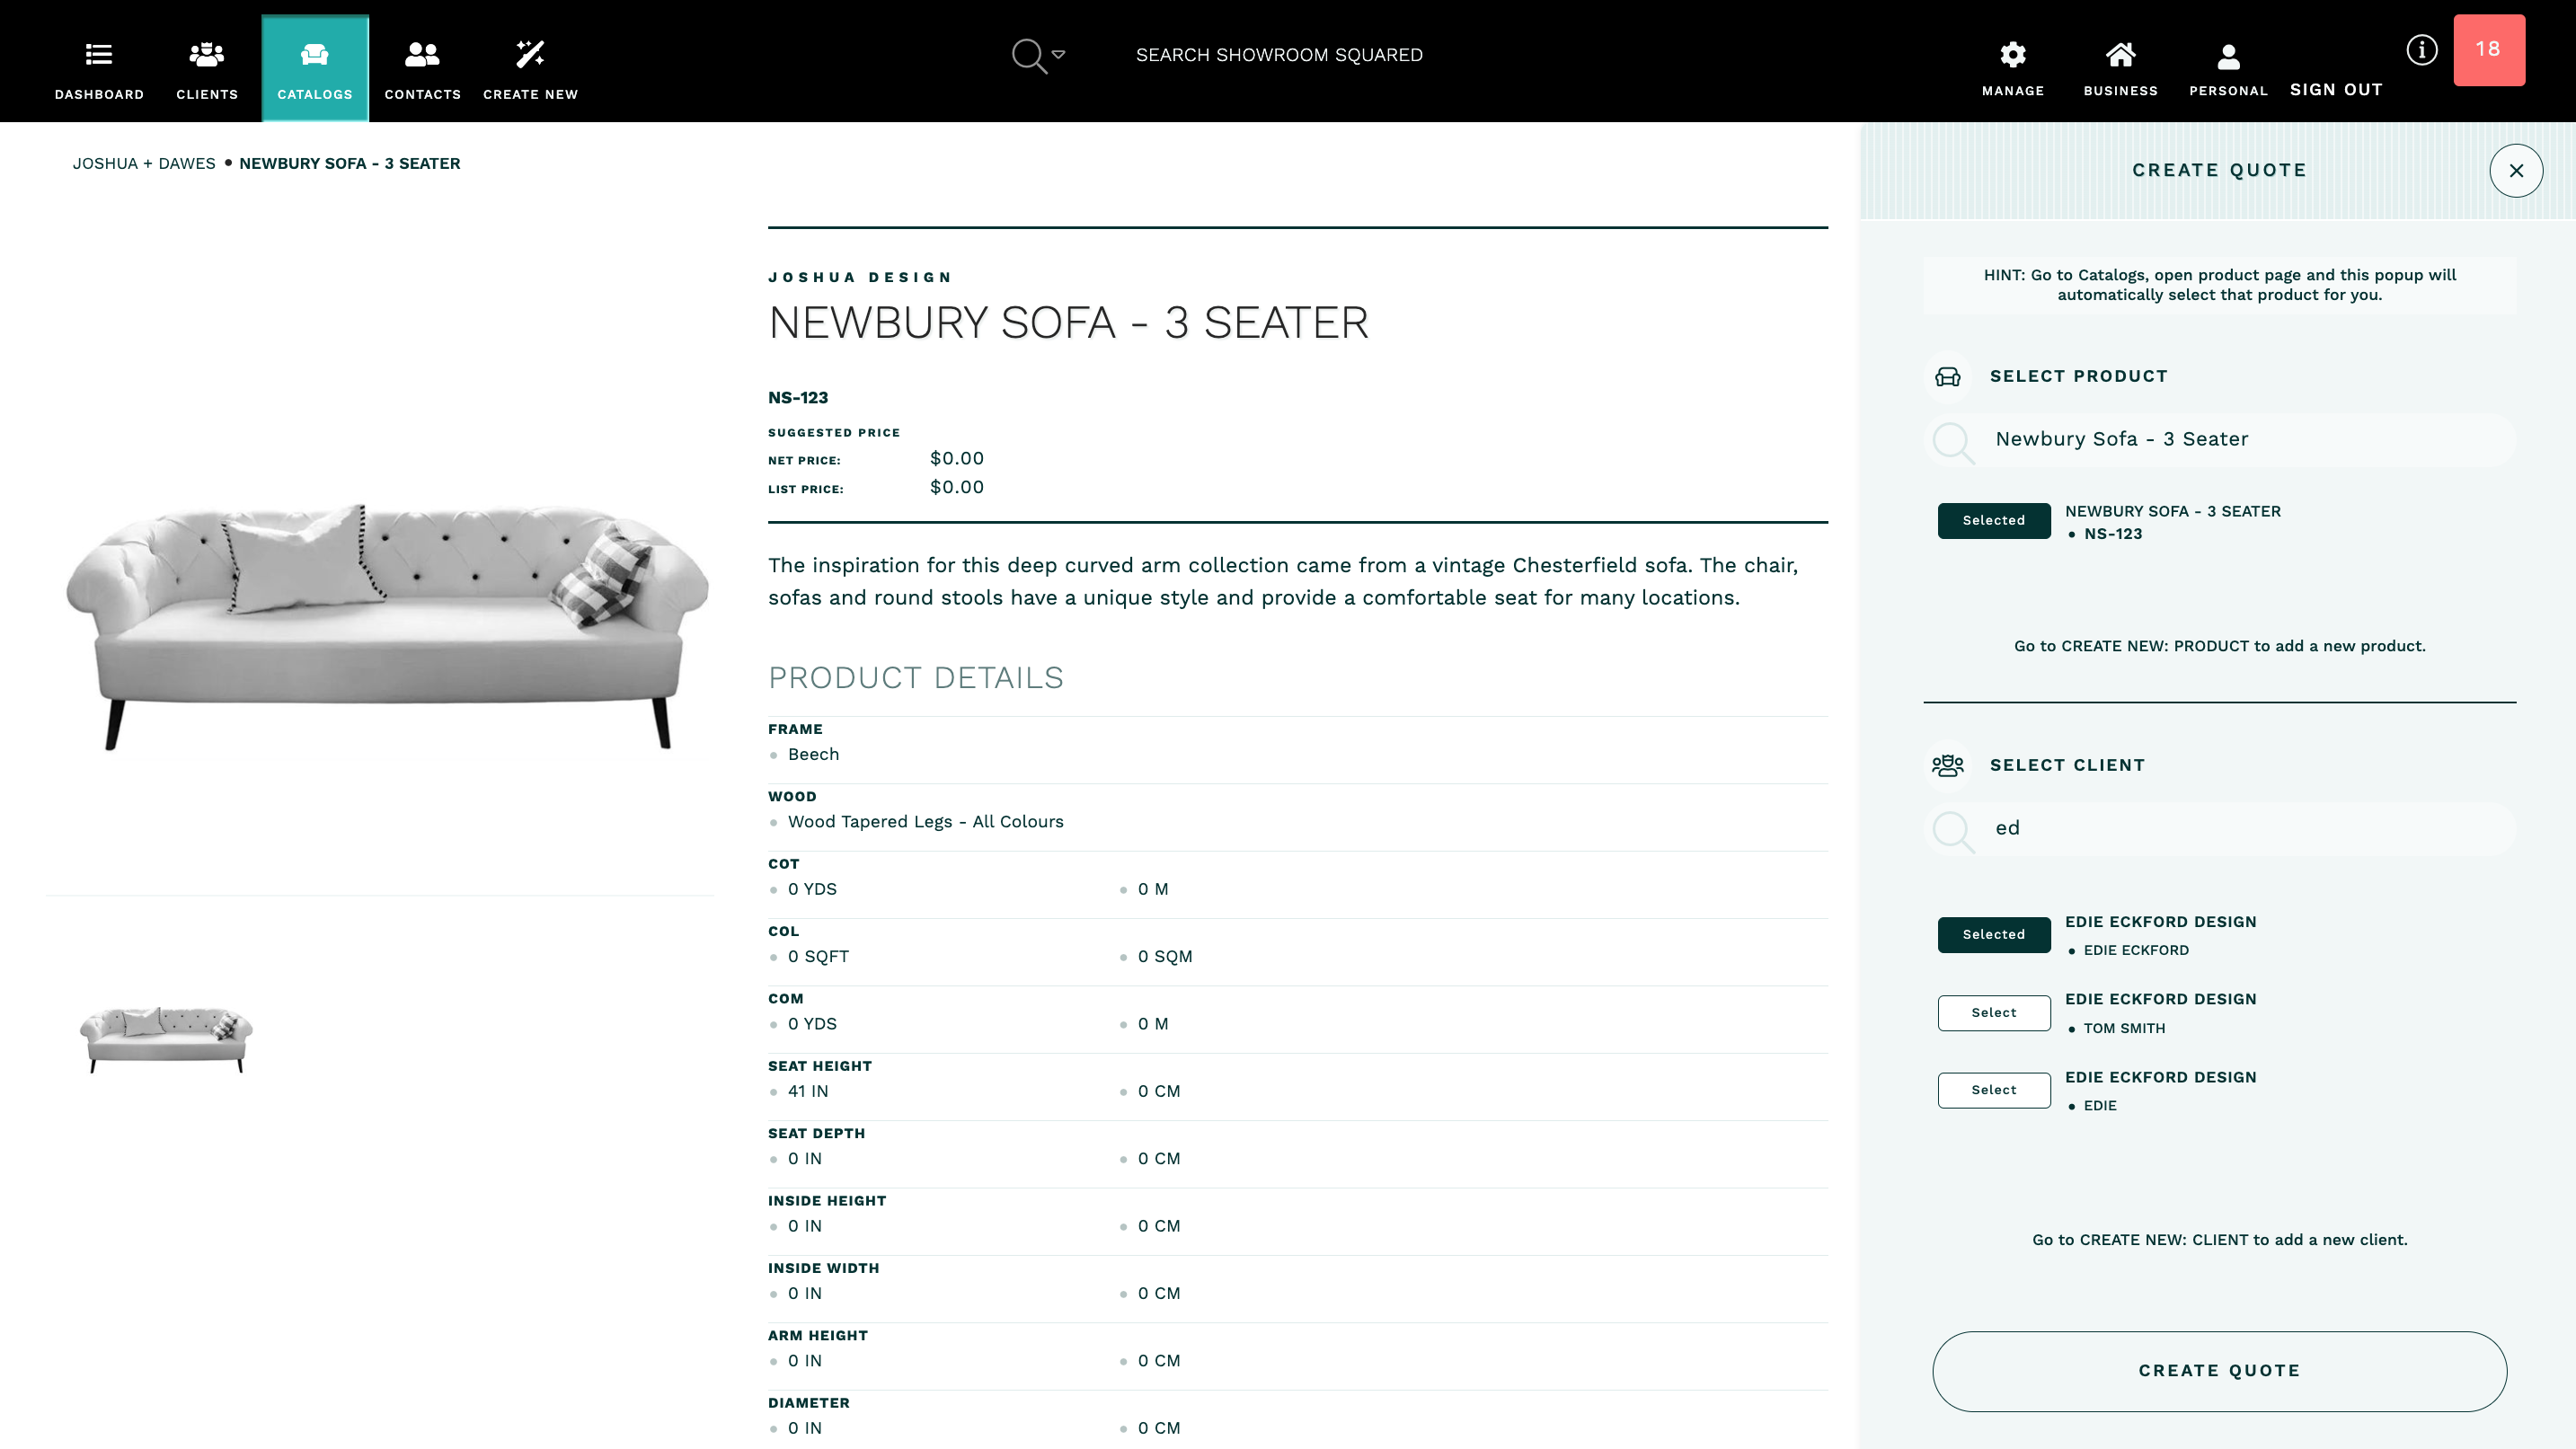Image resolution: width=2576 pixels, height=1449 pixels.
Task: Open the Business home icon
Action: click(2120, 54)
